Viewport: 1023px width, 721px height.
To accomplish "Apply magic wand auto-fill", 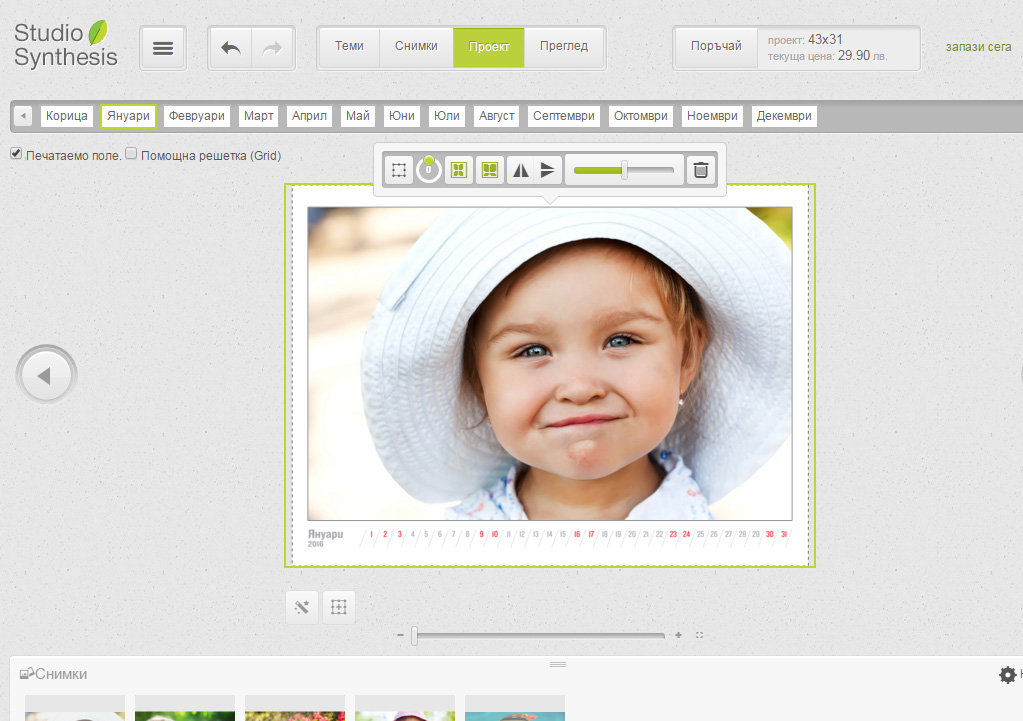I will [301, 607].
